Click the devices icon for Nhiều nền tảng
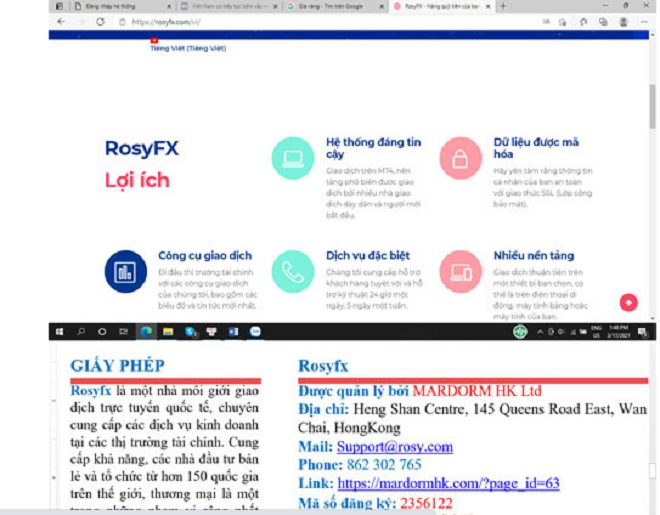The width and height of the screenshot is (660, 515). [x=460, y=271]
